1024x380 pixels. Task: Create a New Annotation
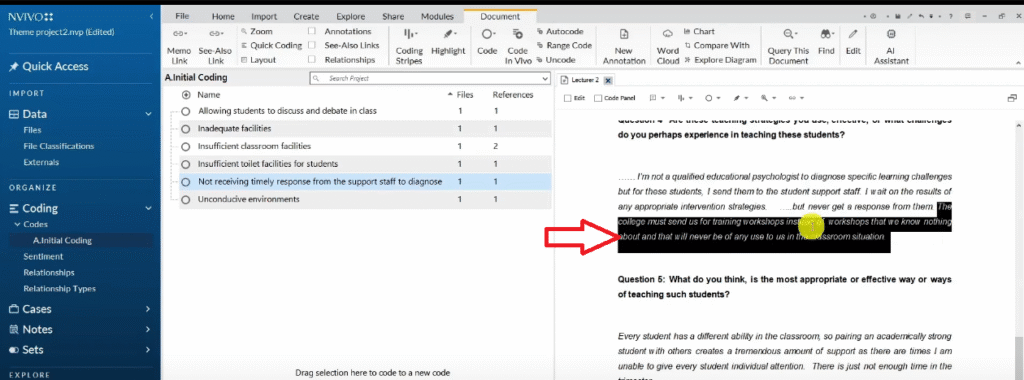pos(624,46)
